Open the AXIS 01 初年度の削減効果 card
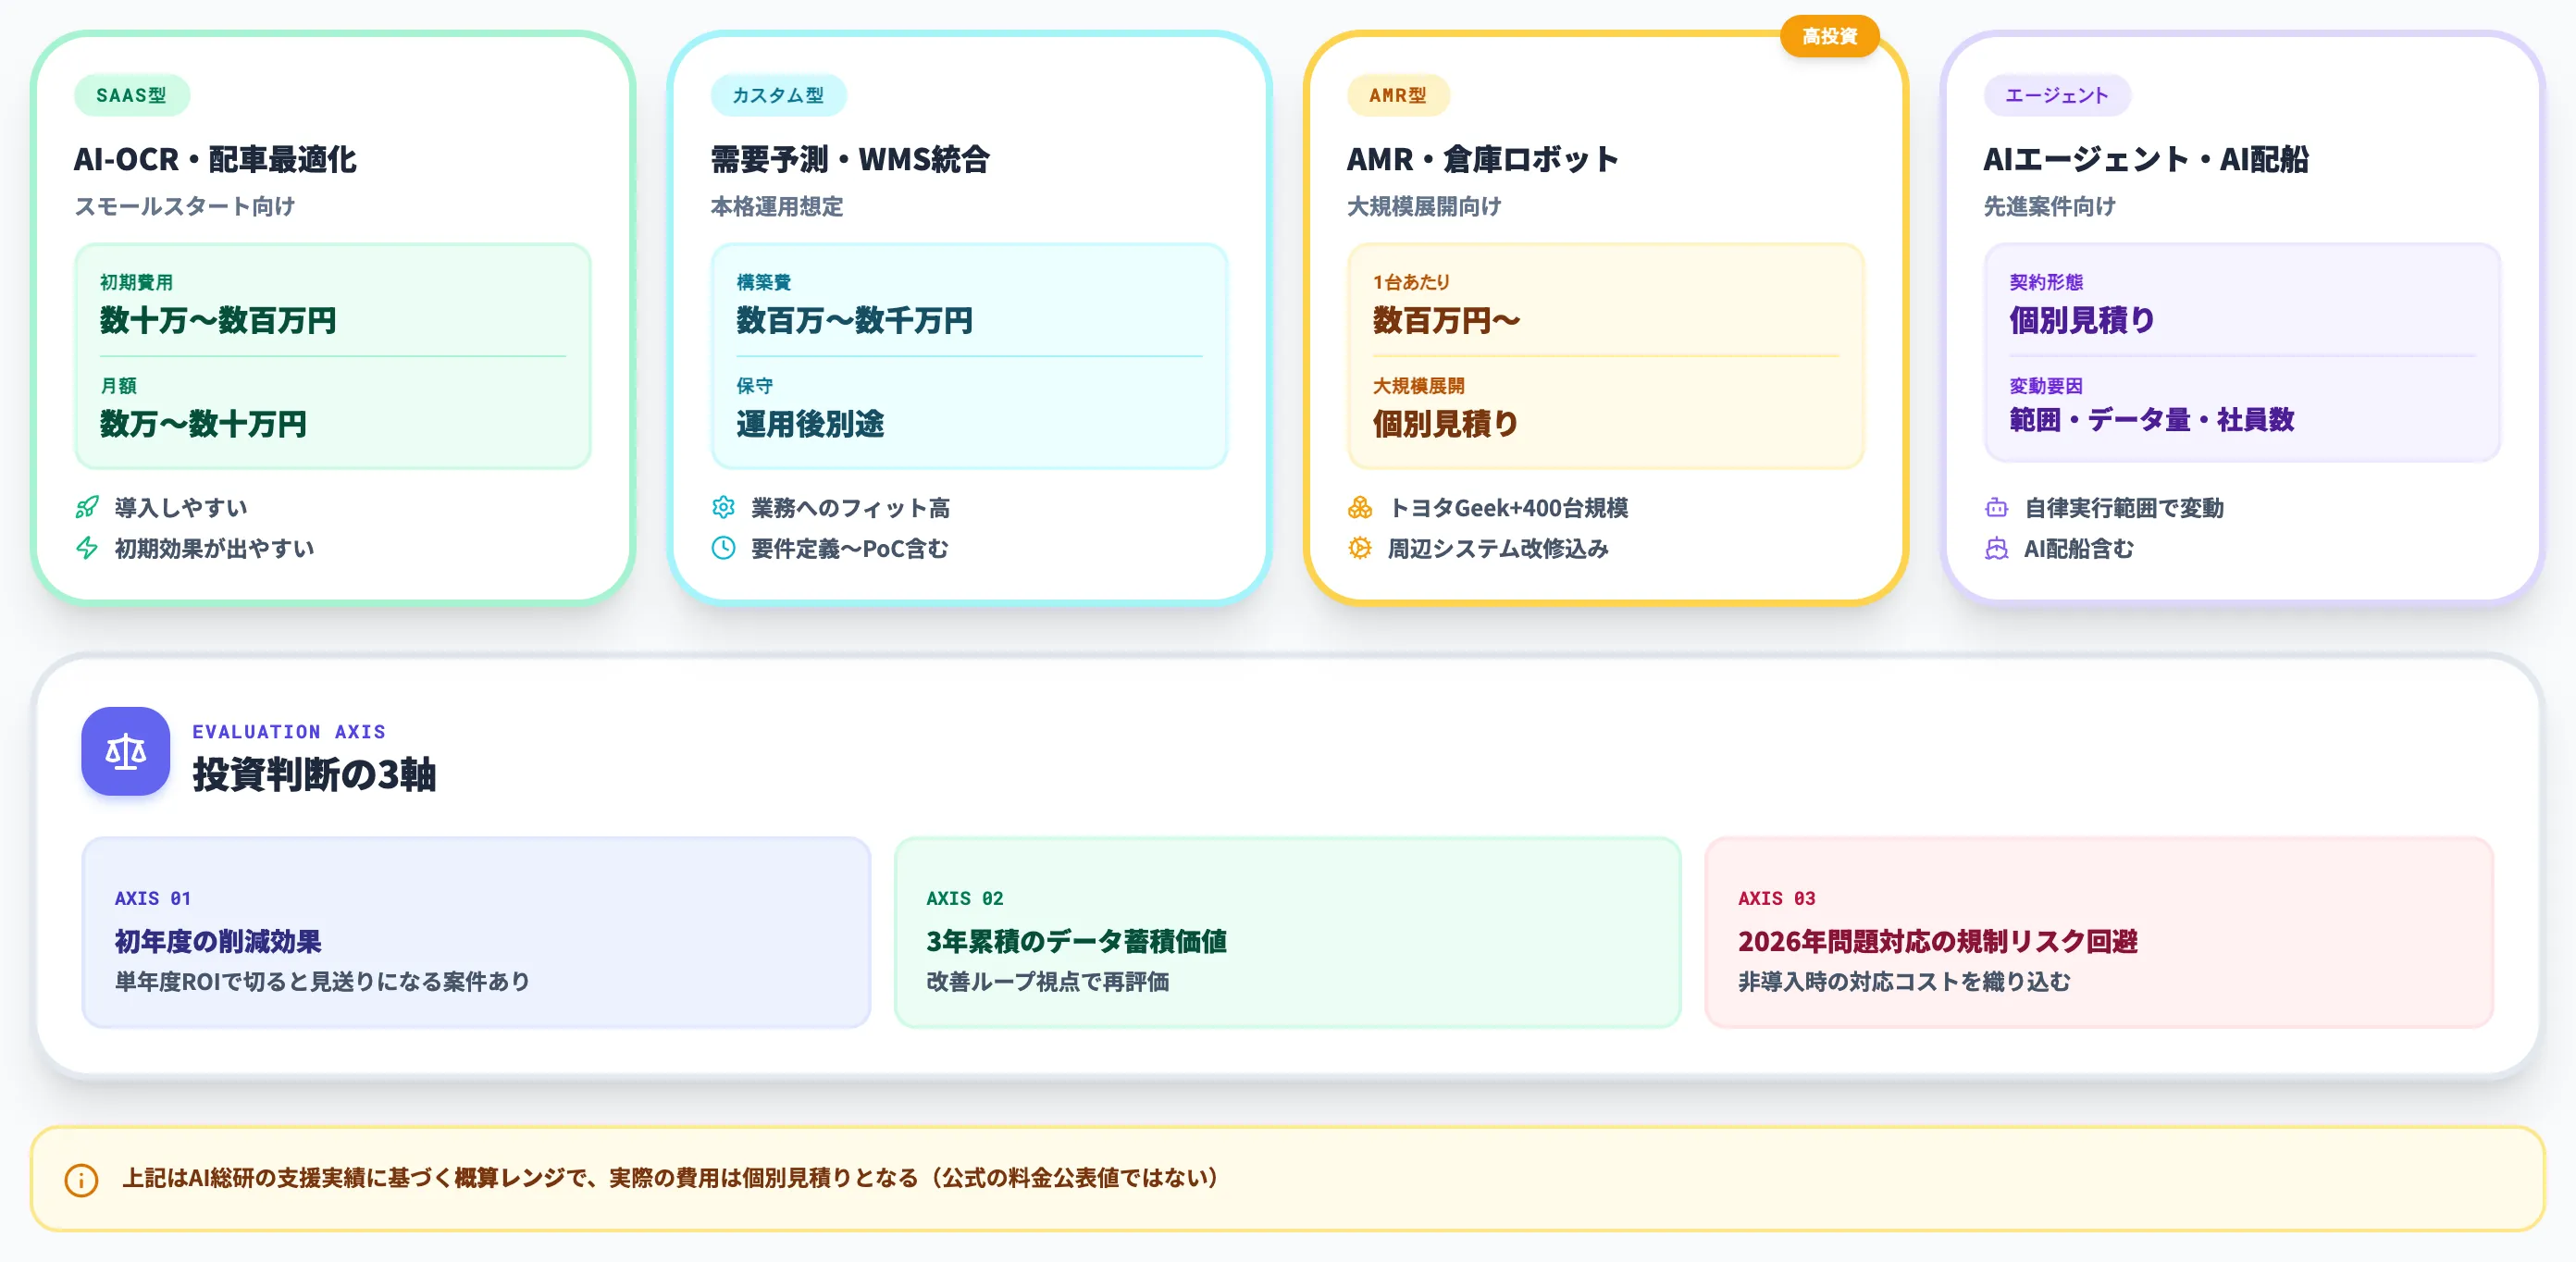This screenshot has width=2576, height=1262. 476,932
